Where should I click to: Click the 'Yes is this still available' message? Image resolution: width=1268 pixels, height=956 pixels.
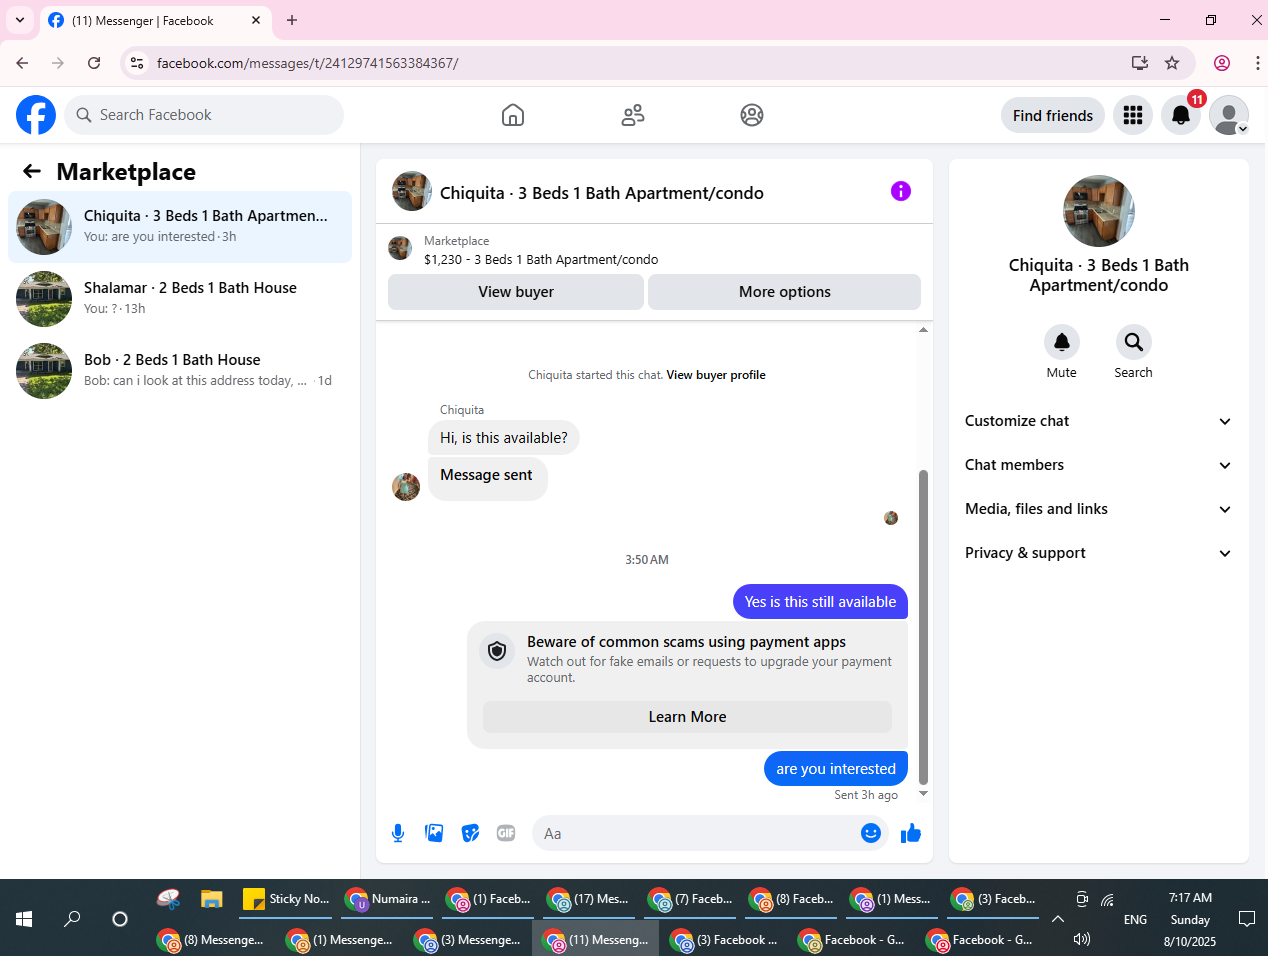click(820, 601)
